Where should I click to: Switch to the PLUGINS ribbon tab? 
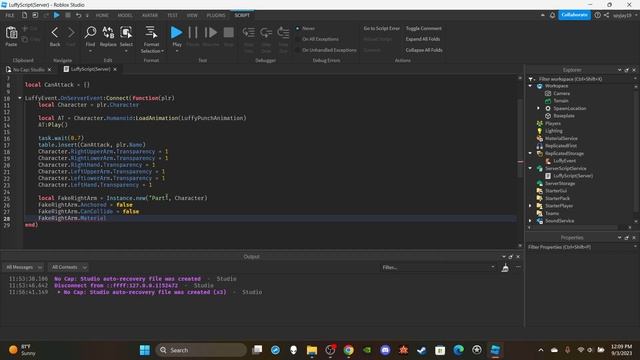216,15
